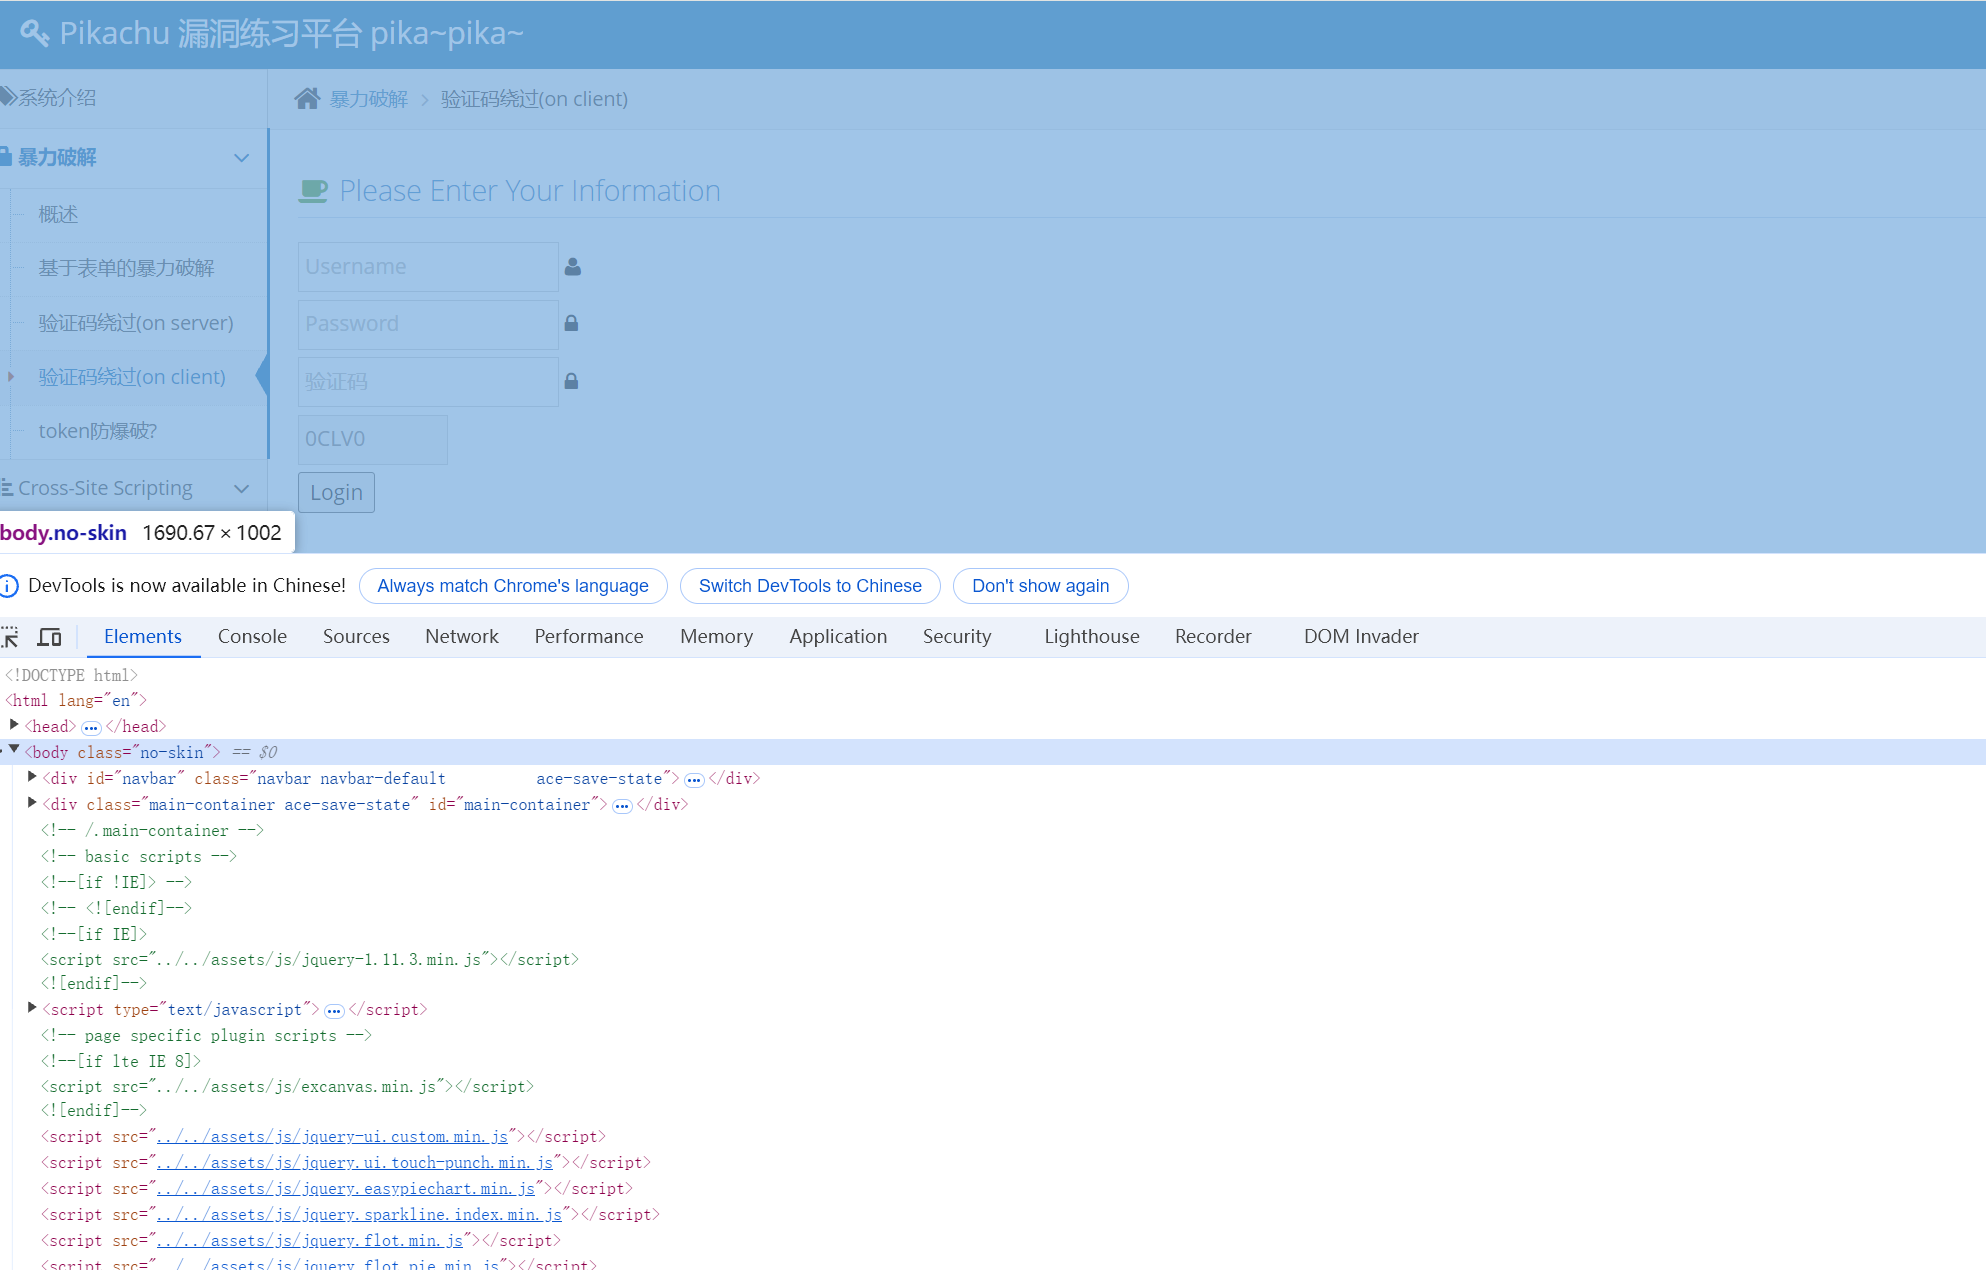1986x1270 pixels.
Task: Open the Network tab
Action: [x=461, y=637]
